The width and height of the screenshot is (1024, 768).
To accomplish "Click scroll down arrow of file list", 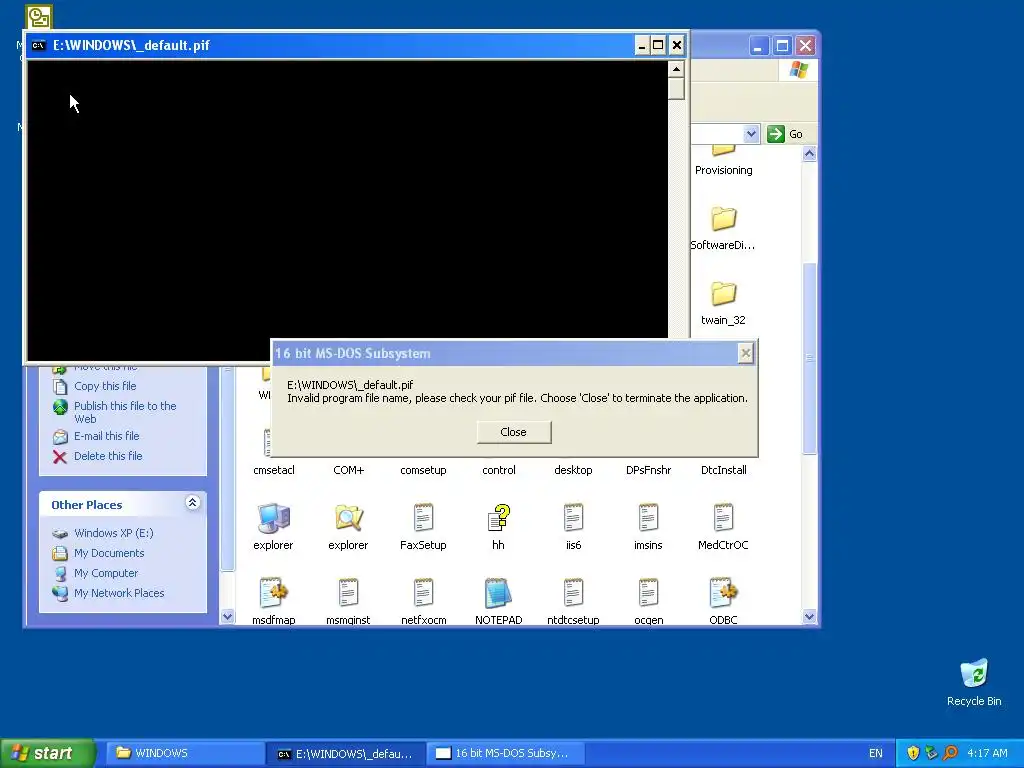I will pos(809,616).
